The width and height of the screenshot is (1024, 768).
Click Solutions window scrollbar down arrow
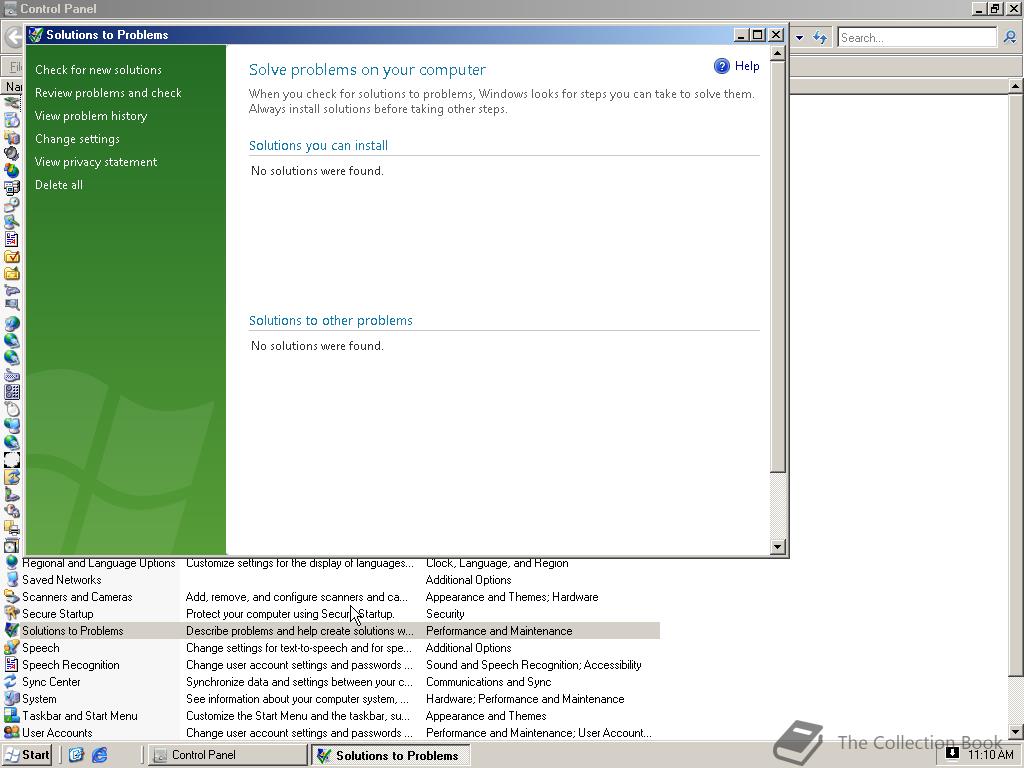[777, 547]
